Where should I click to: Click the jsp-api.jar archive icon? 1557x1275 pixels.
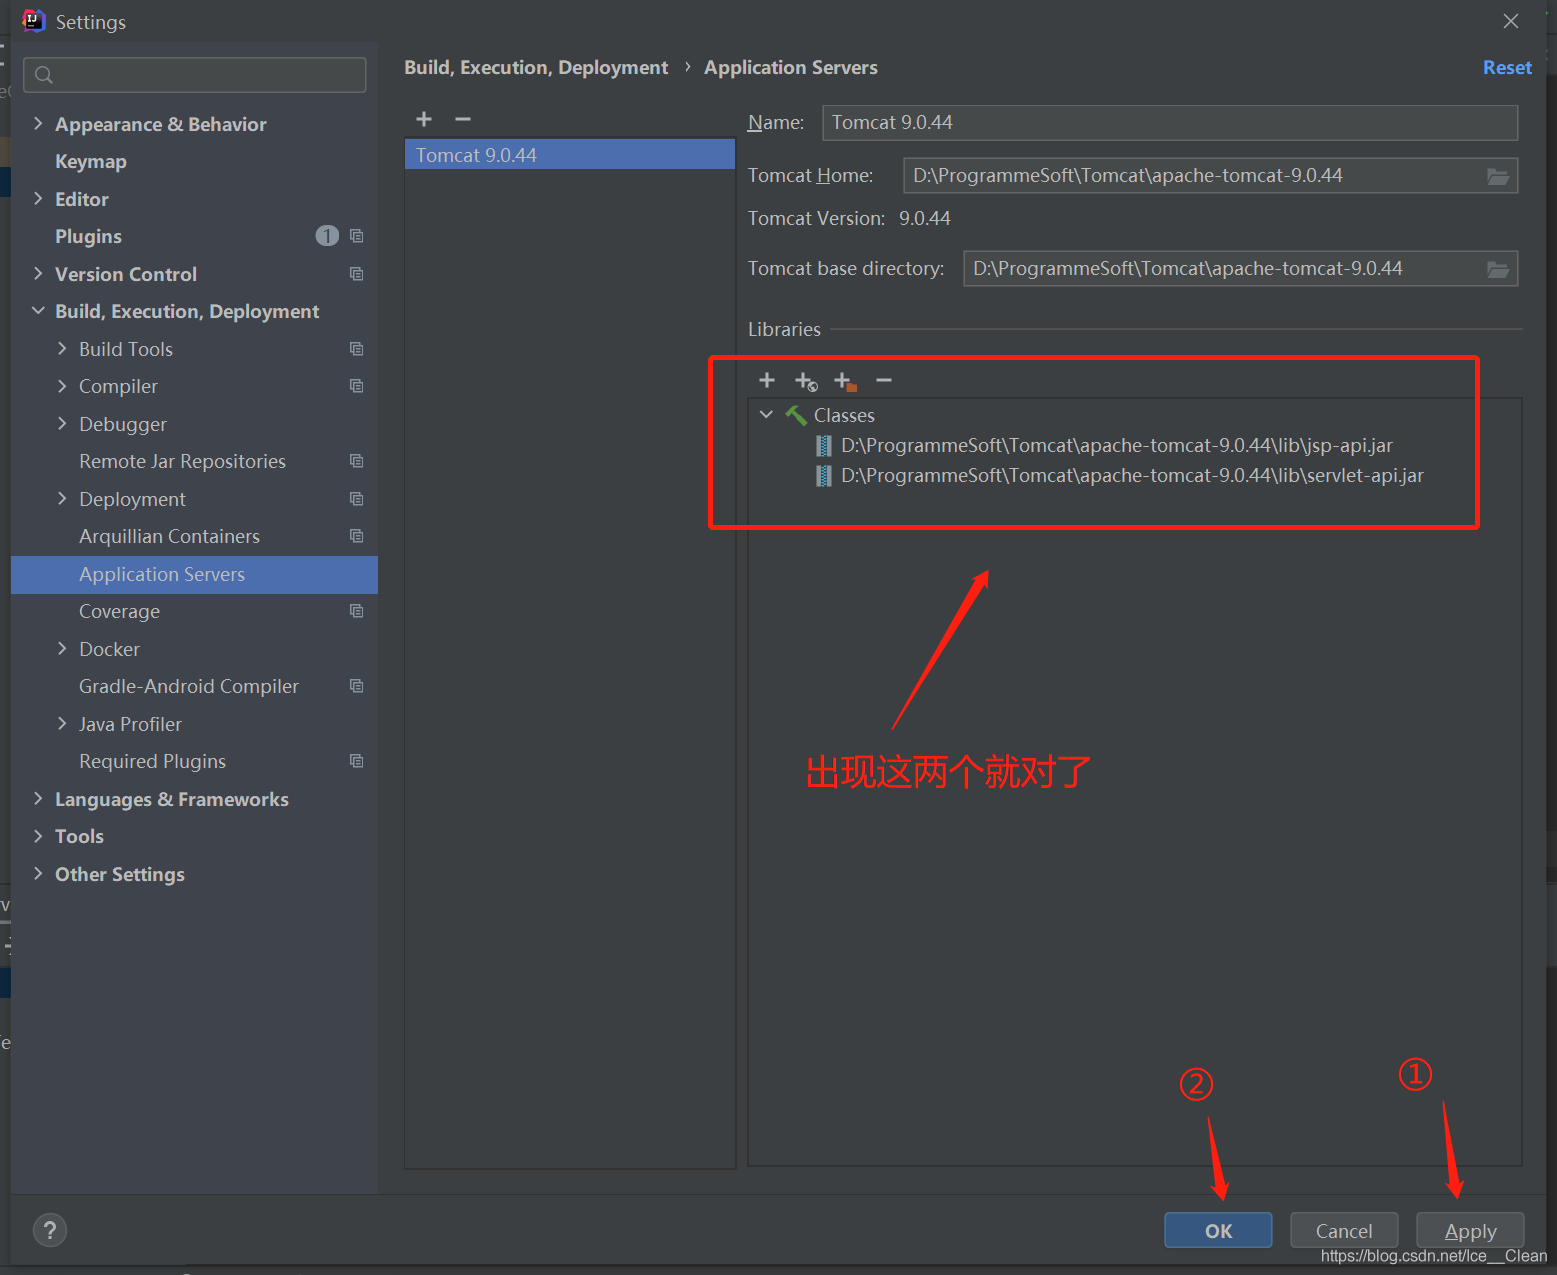tap(824, 446)
